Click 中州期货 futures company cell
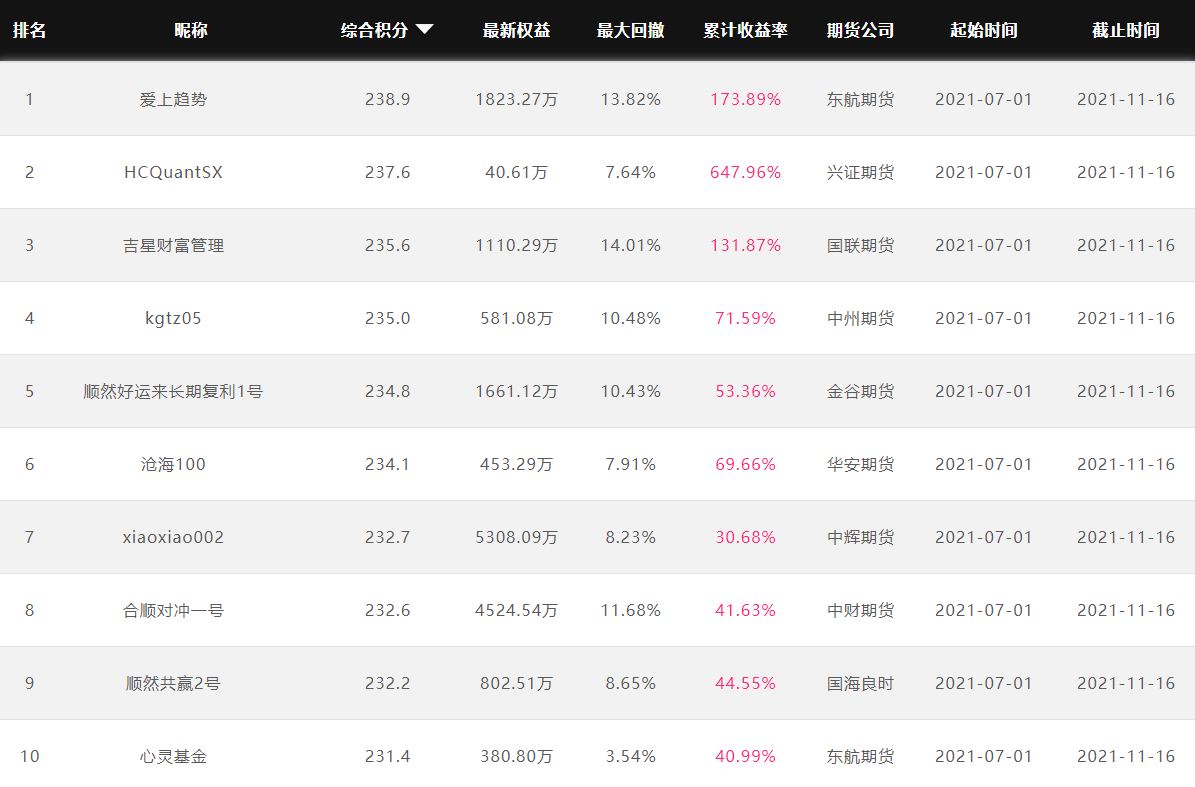1195x787 pixels. click(x=860, y=318)
